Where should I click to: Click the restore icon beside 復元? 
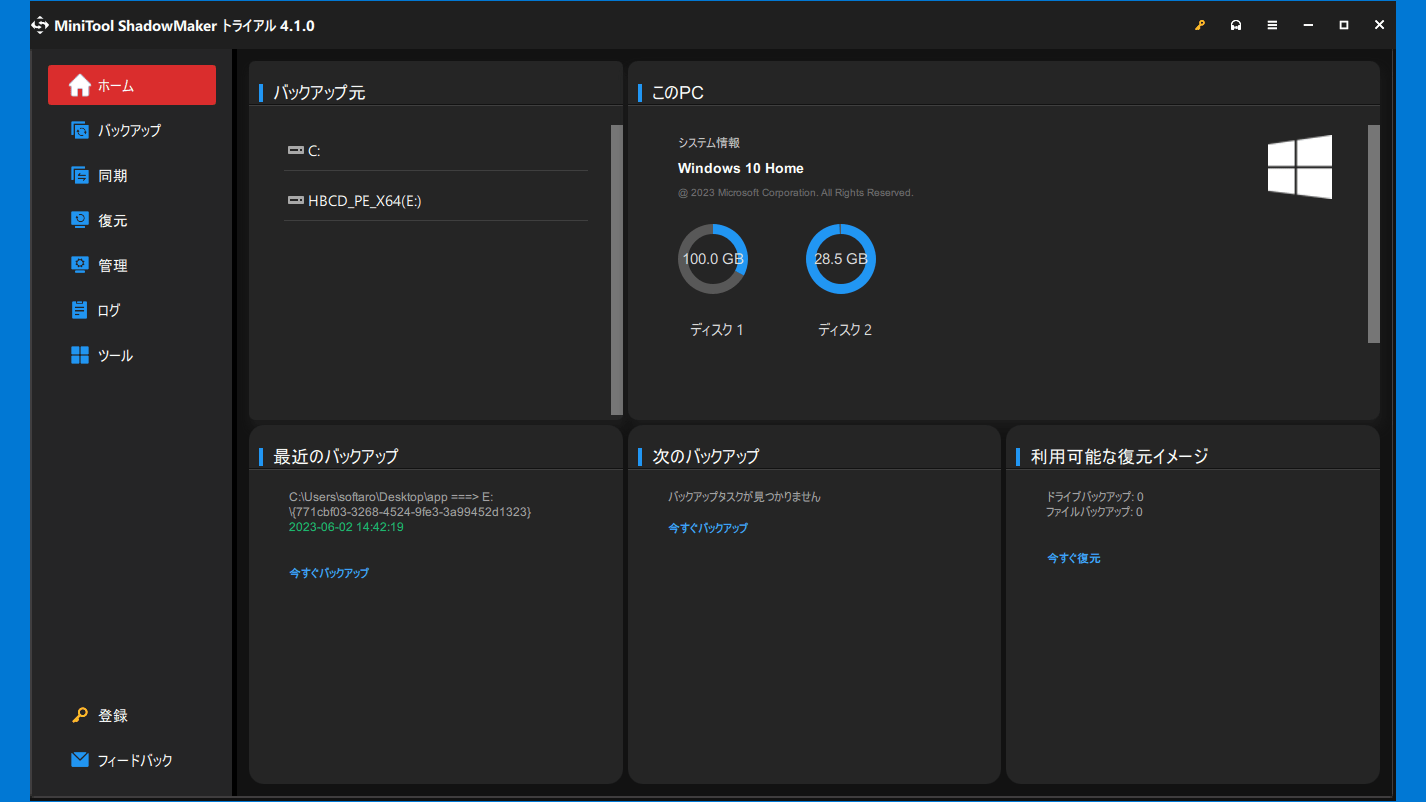80,220
